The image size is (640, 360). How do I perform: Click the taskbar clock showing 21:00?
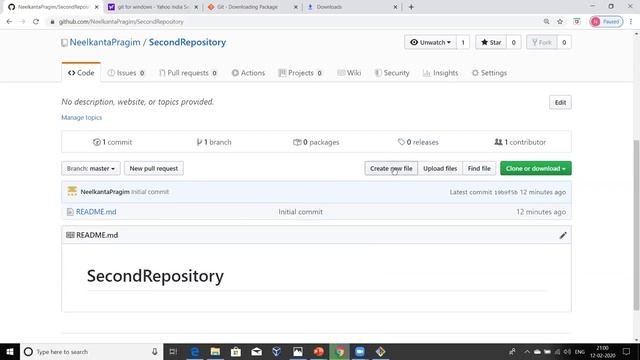602,351
